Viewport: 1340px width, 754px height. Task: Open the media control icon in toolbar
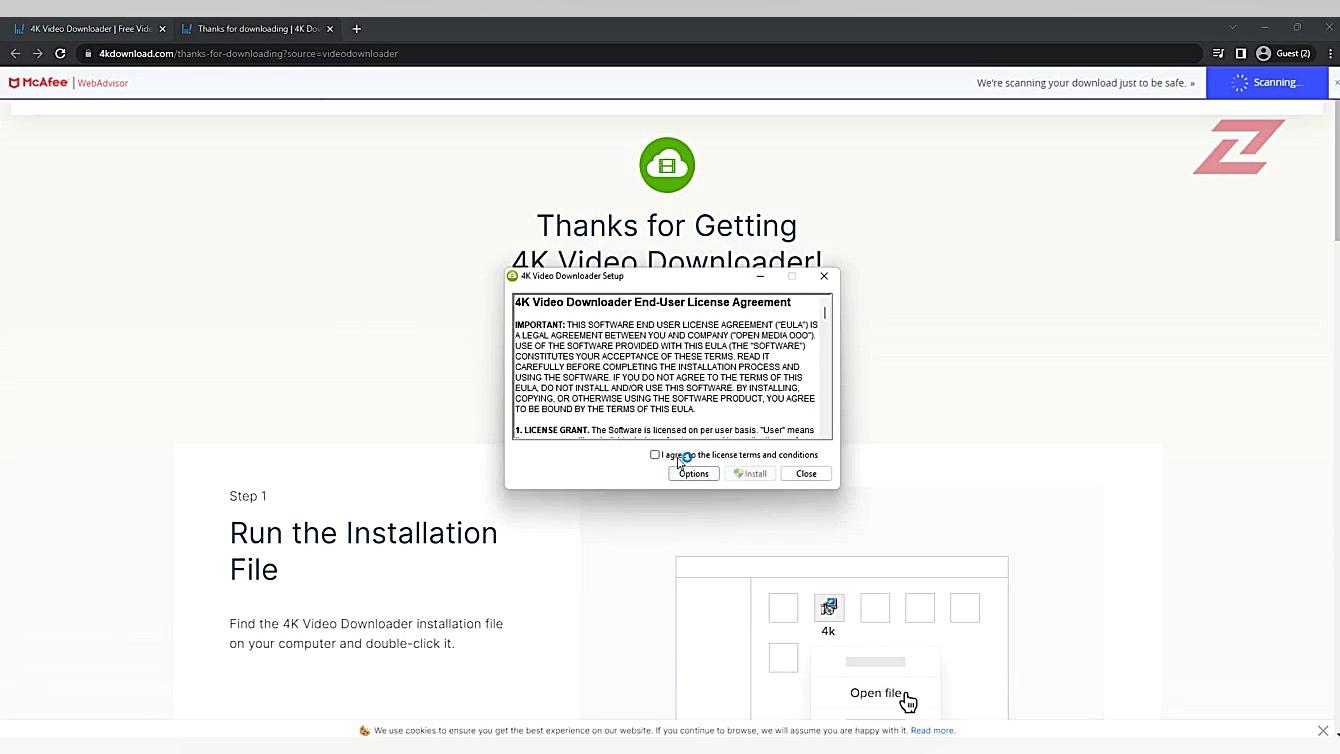(1218, 54)
